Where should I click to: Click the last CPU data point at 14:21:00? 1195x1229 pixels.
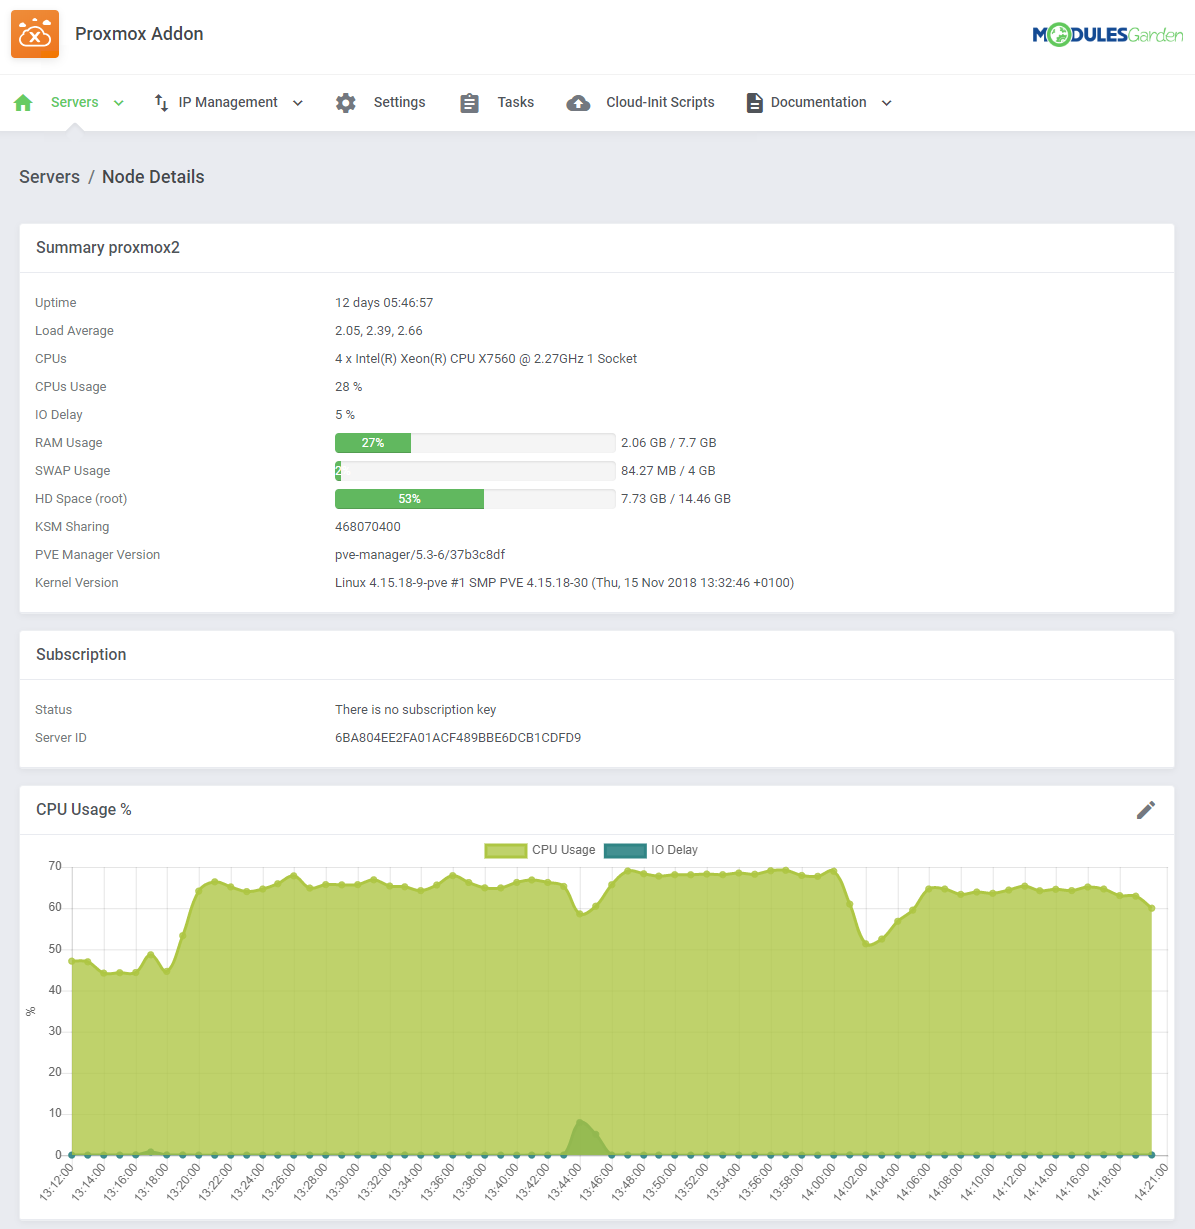pos(1152,908)
